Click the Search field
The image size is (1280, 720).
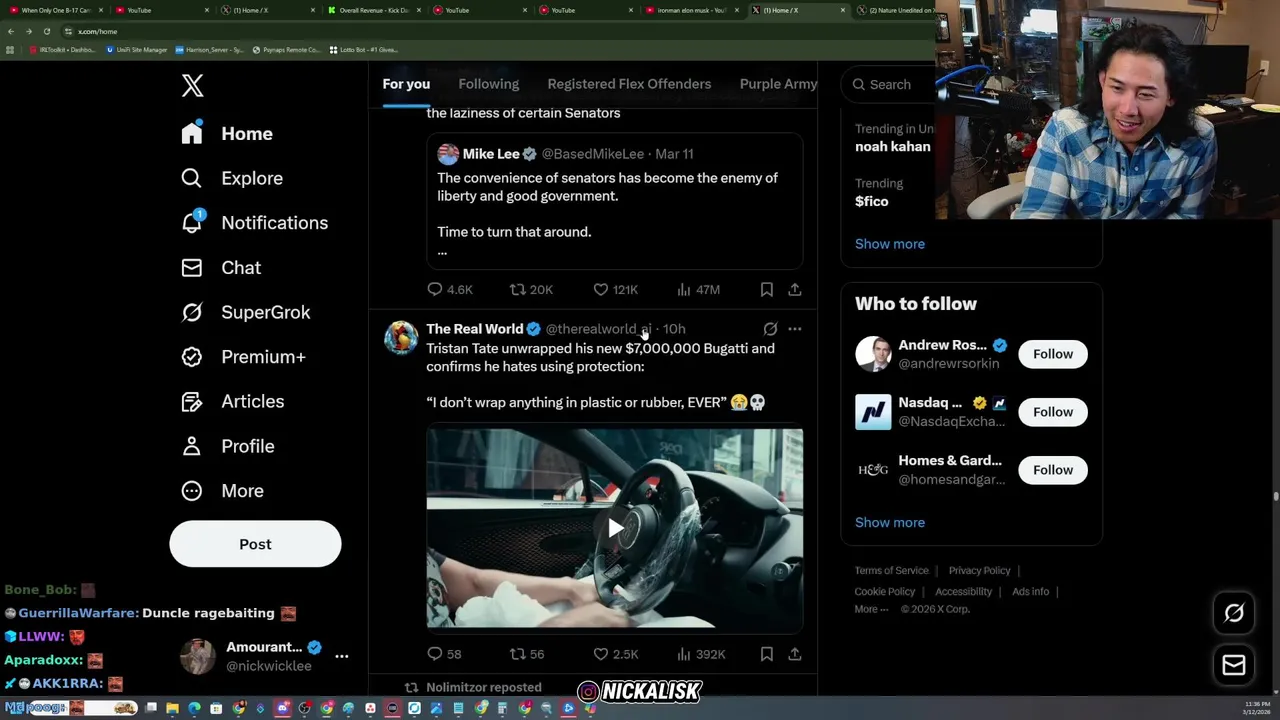pos(890,85)
